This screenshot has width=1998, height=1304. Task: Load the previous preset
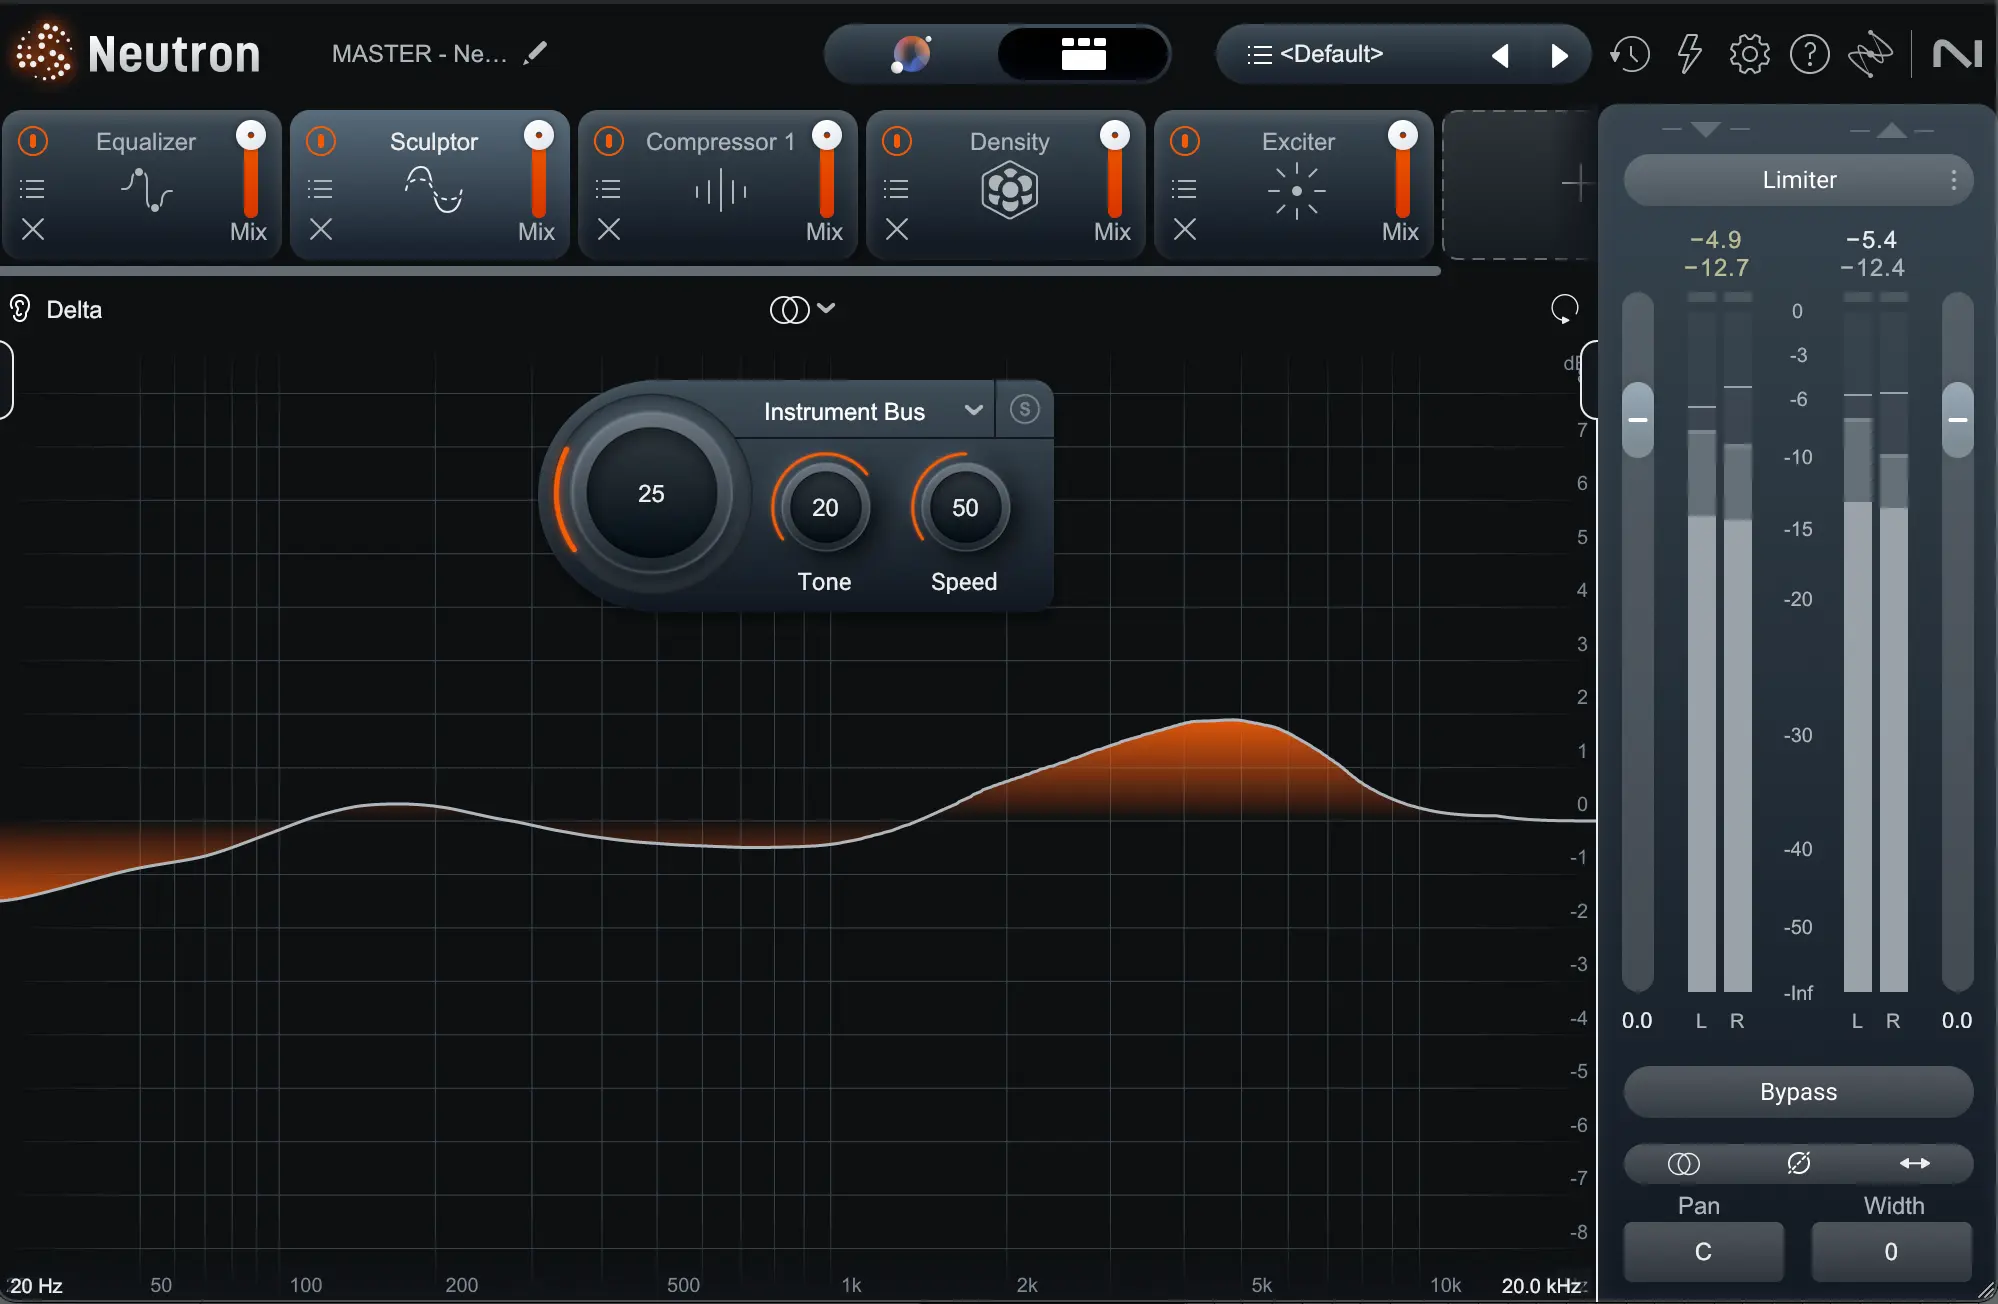(x=1500, y=55)
